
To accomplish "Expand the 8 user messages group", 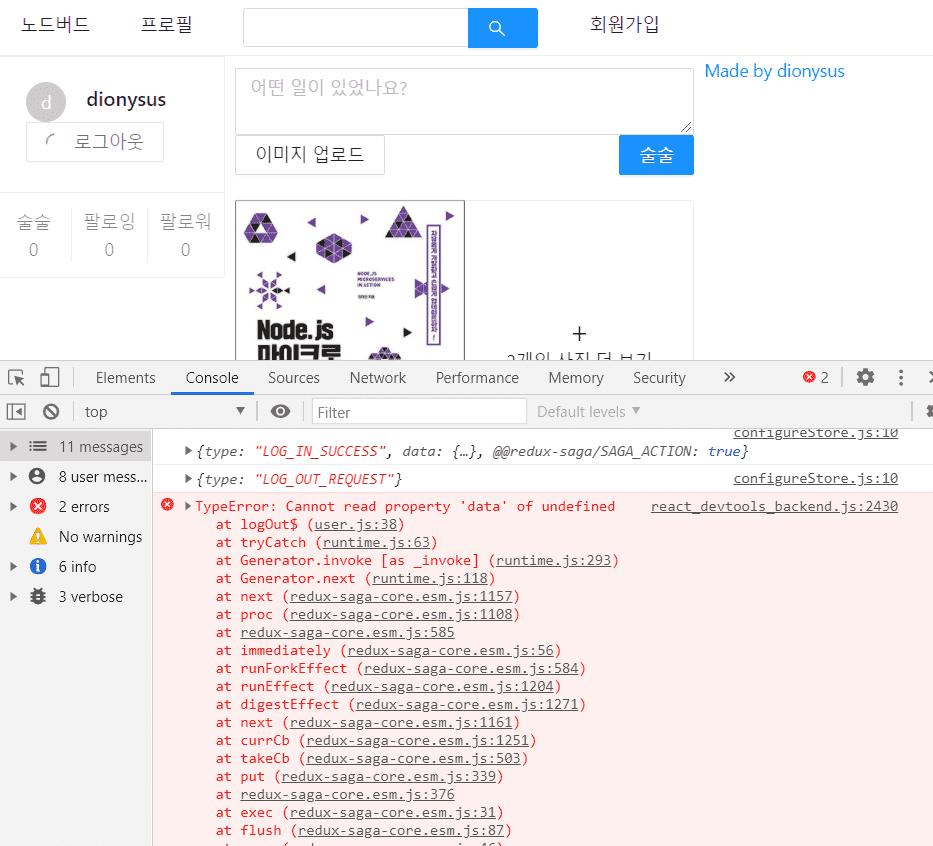I will pos(13,476).
